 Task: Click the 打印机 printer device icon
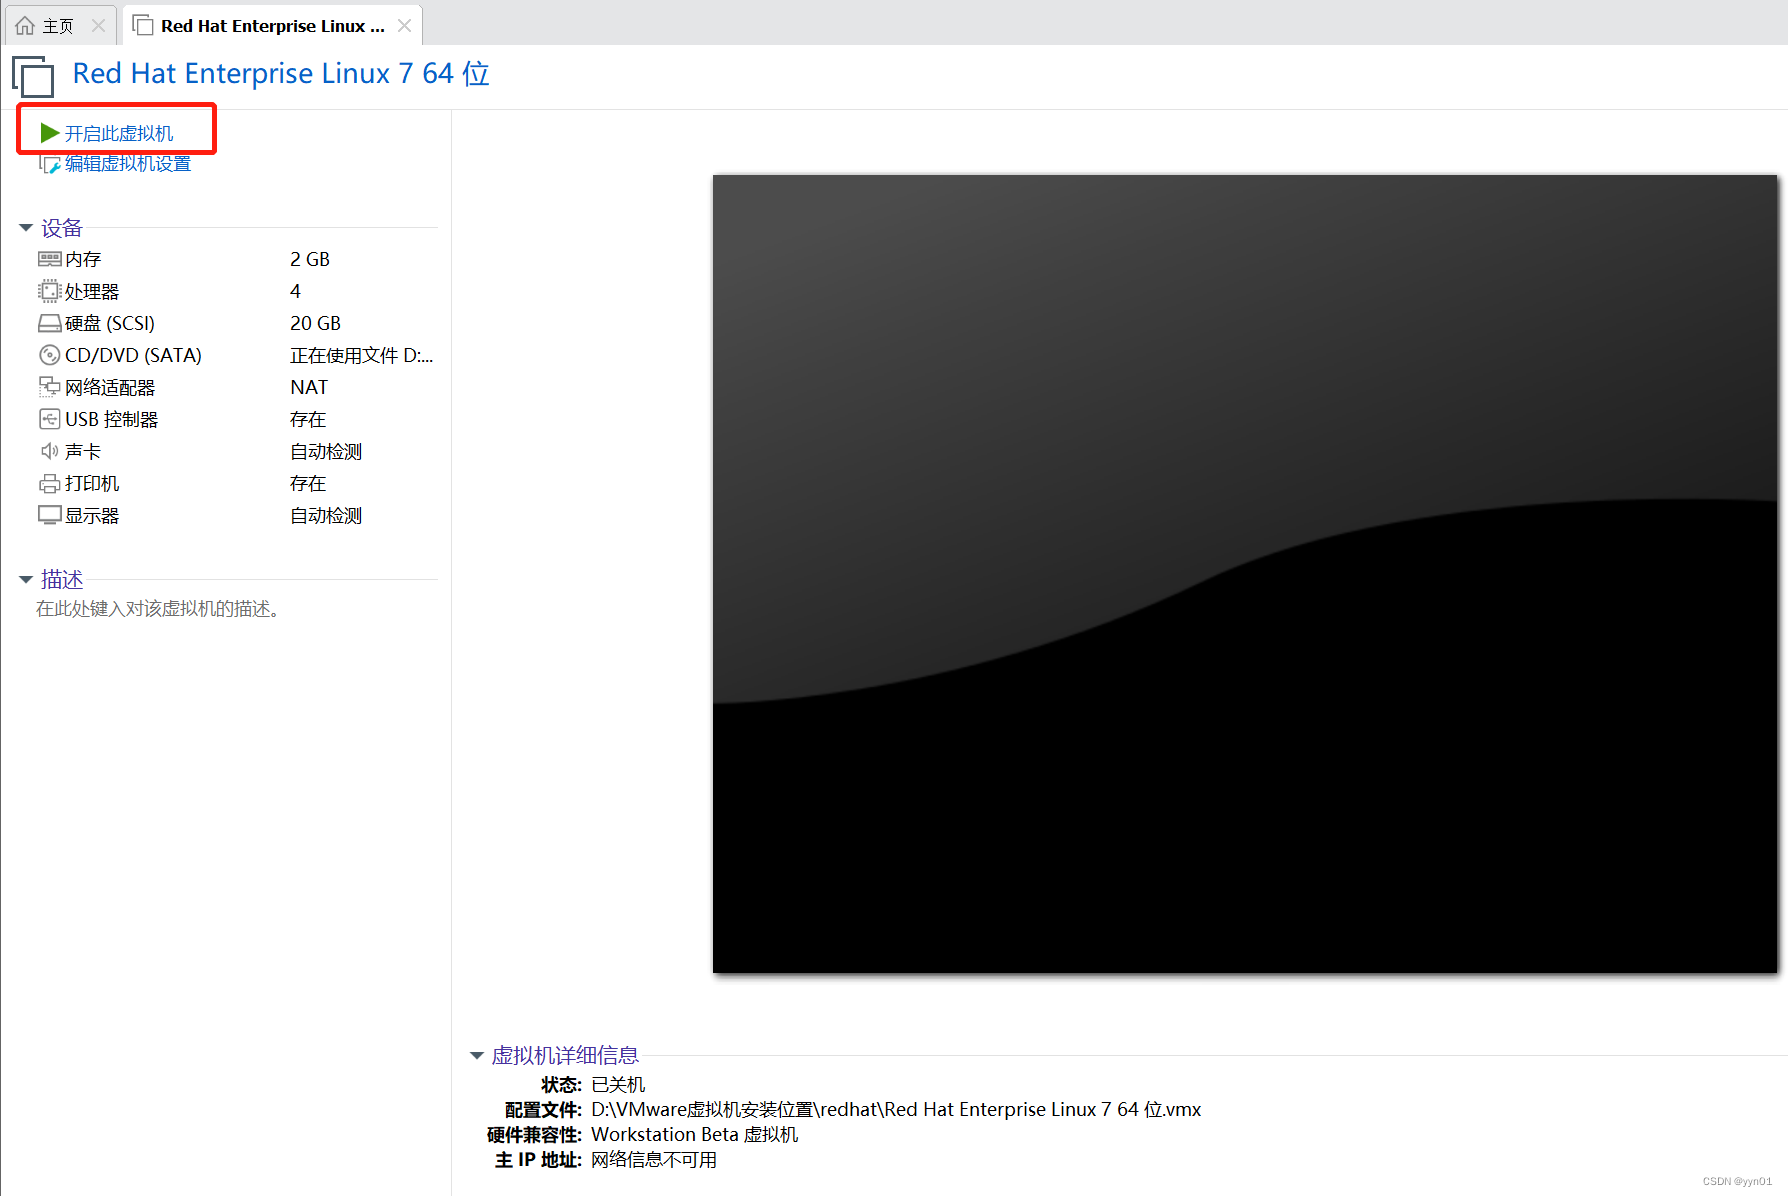(50, 482)
